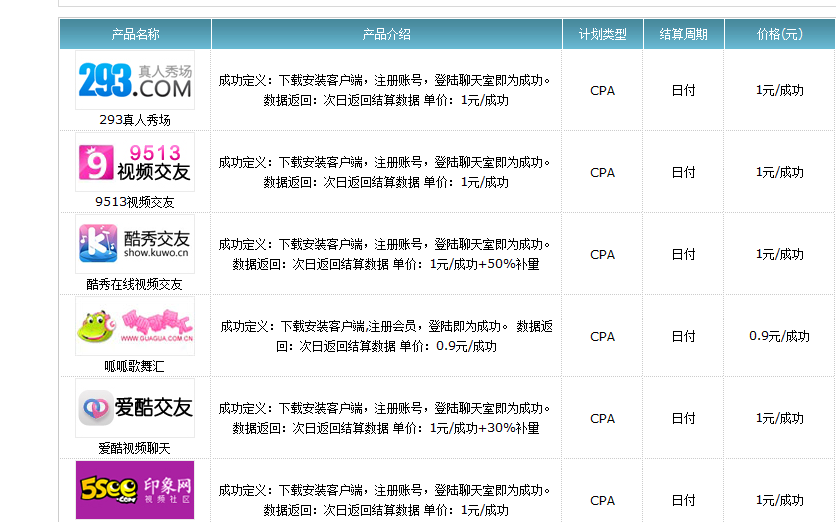Open the 9513视频交友 text link
The width and height of the screenshot is (836, 522).
coord(135,202)
